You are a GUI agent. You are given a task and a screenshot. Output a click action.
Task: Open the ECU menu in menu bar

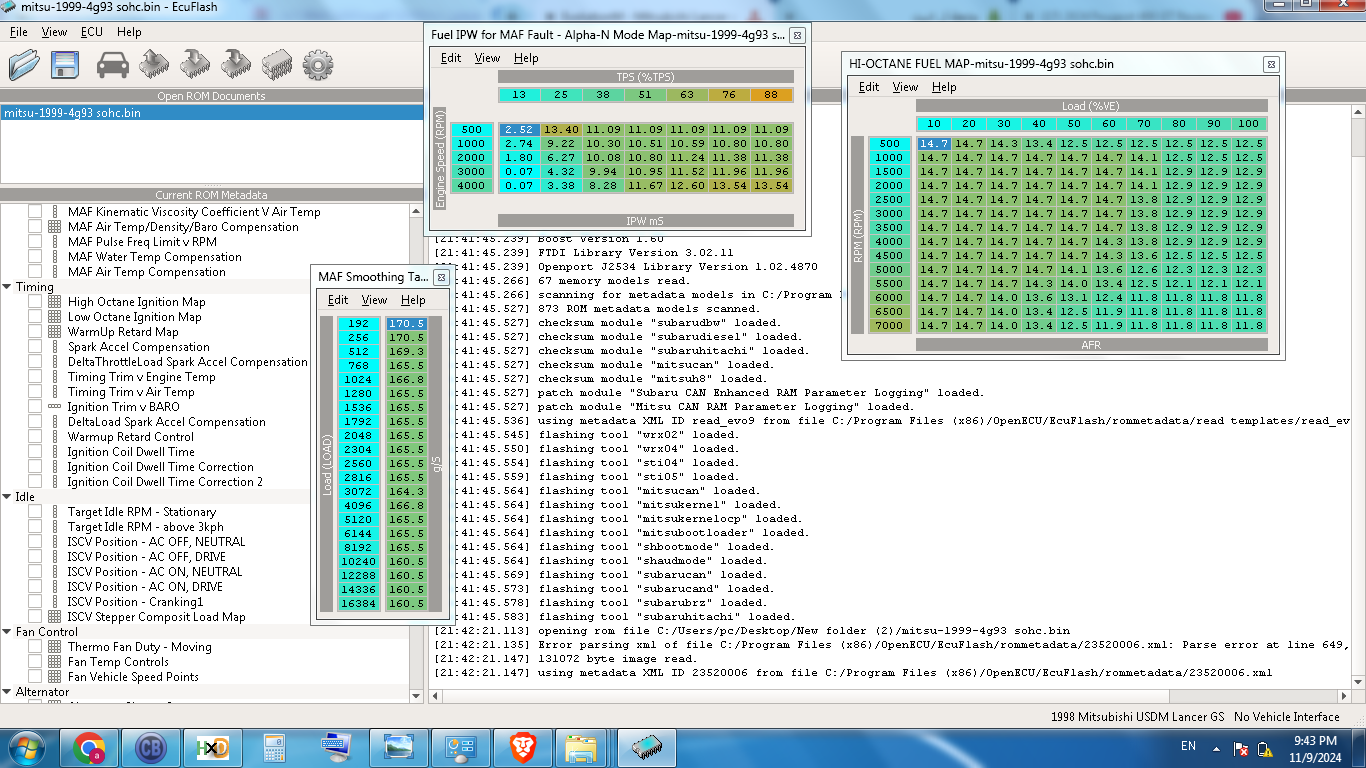(92, 32)
